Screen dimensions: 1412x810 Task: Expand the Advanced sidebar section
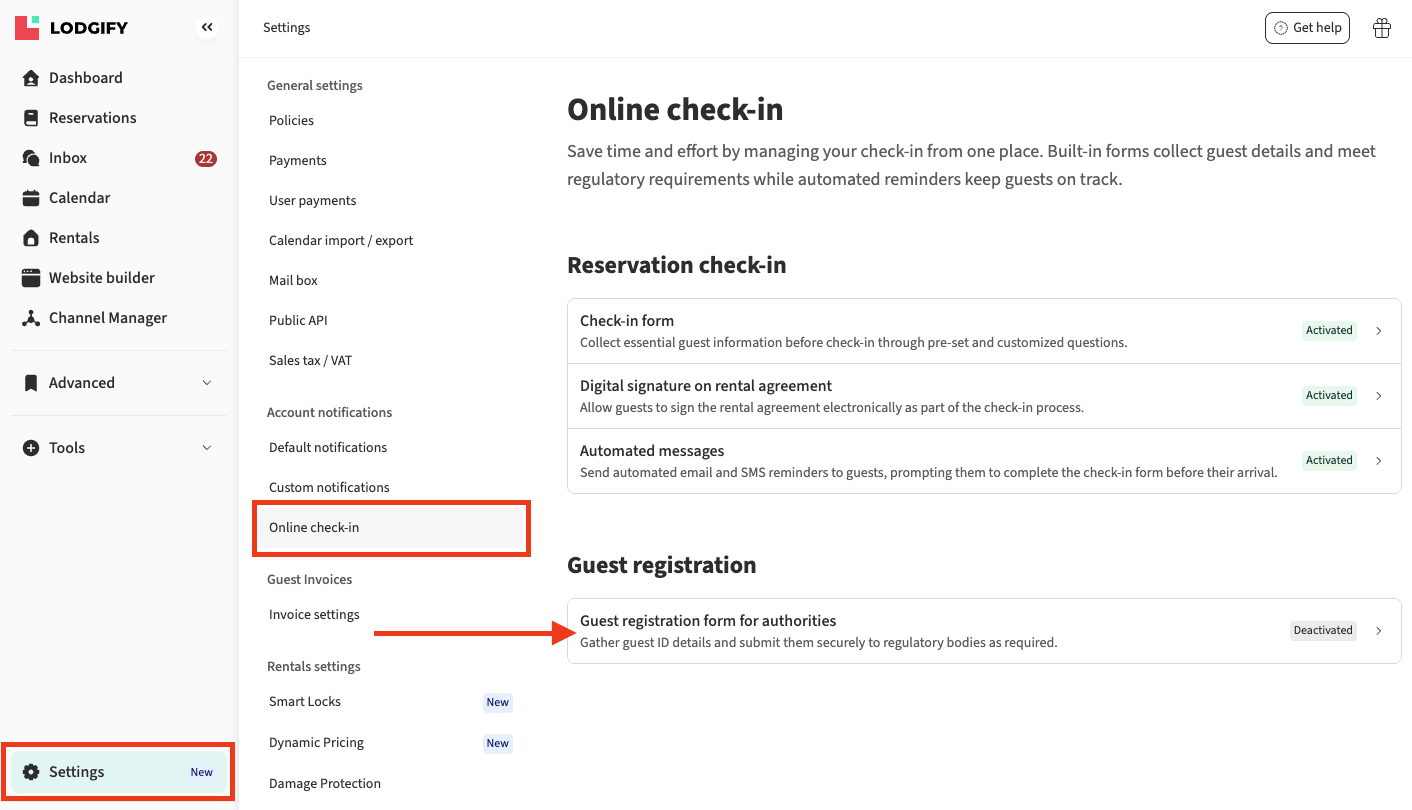tap(207, 383)
